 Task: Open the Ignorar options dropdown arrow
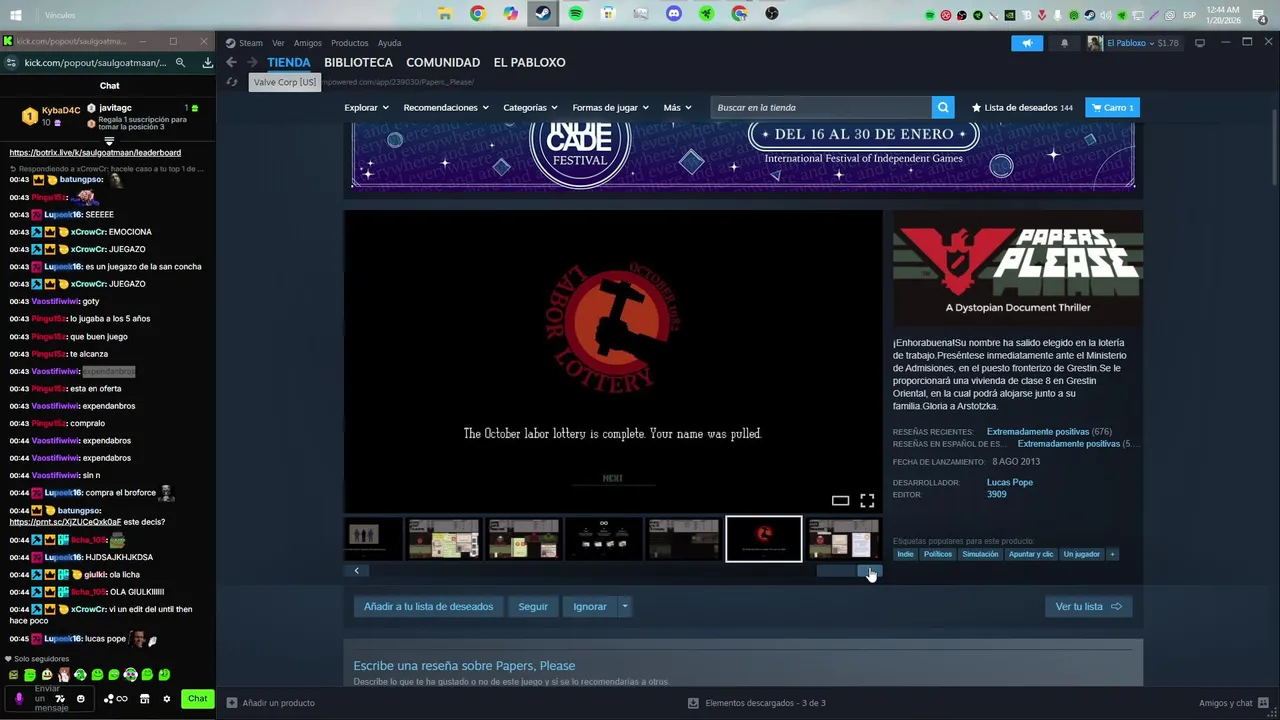click(x=625, y=606)
